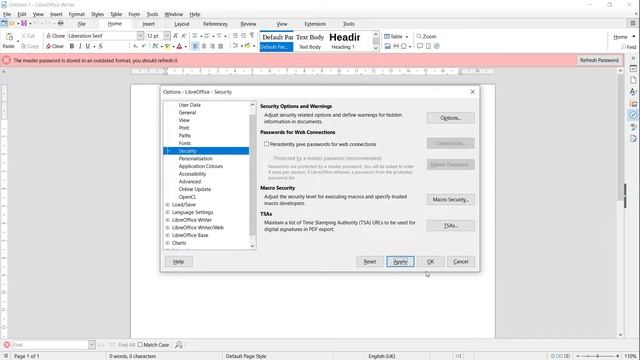Enable Persistently save passwords for web connections
Image resolution: width=640 pixels, height=360 pixels.
[x=267, y=144]
